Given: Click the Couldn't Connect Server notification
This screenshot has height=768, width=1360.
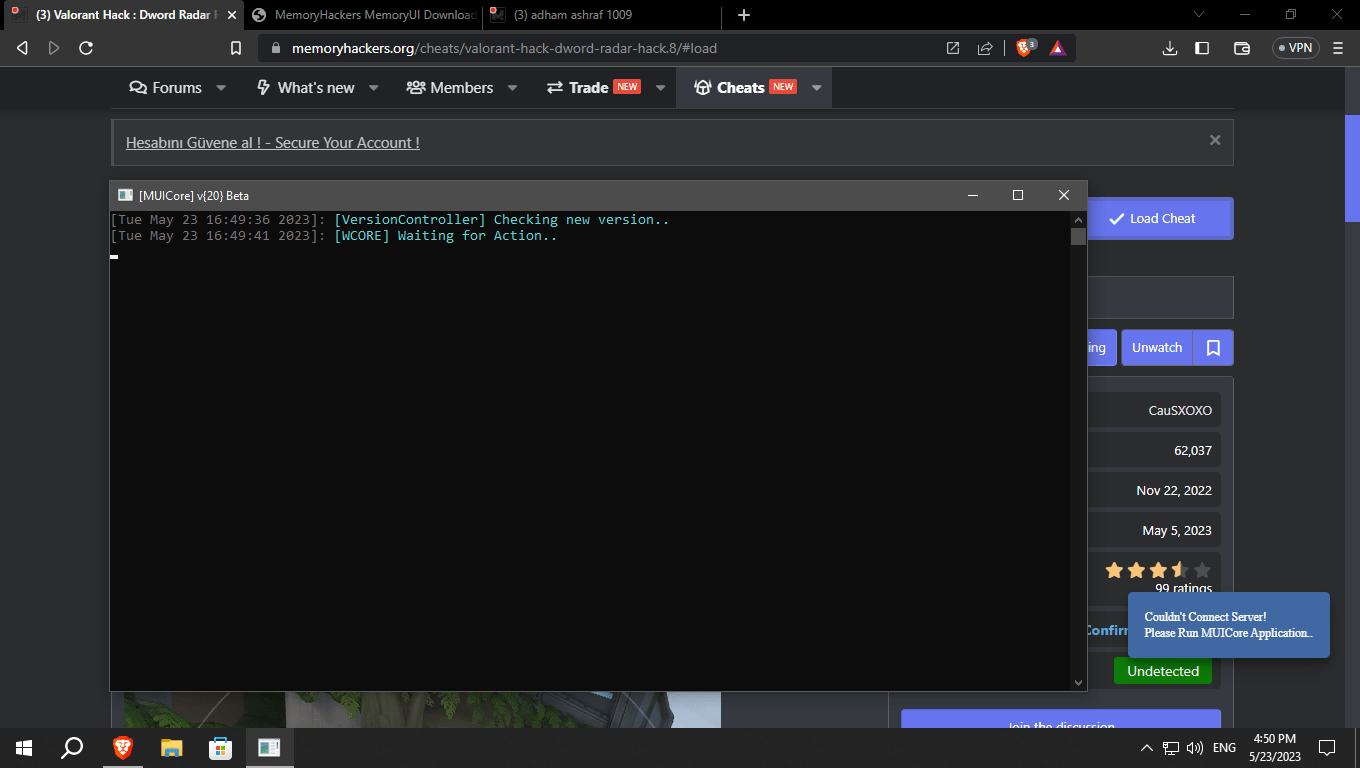Looking at the screenshot, I should pyautogui.click(x=1229, y=625).
